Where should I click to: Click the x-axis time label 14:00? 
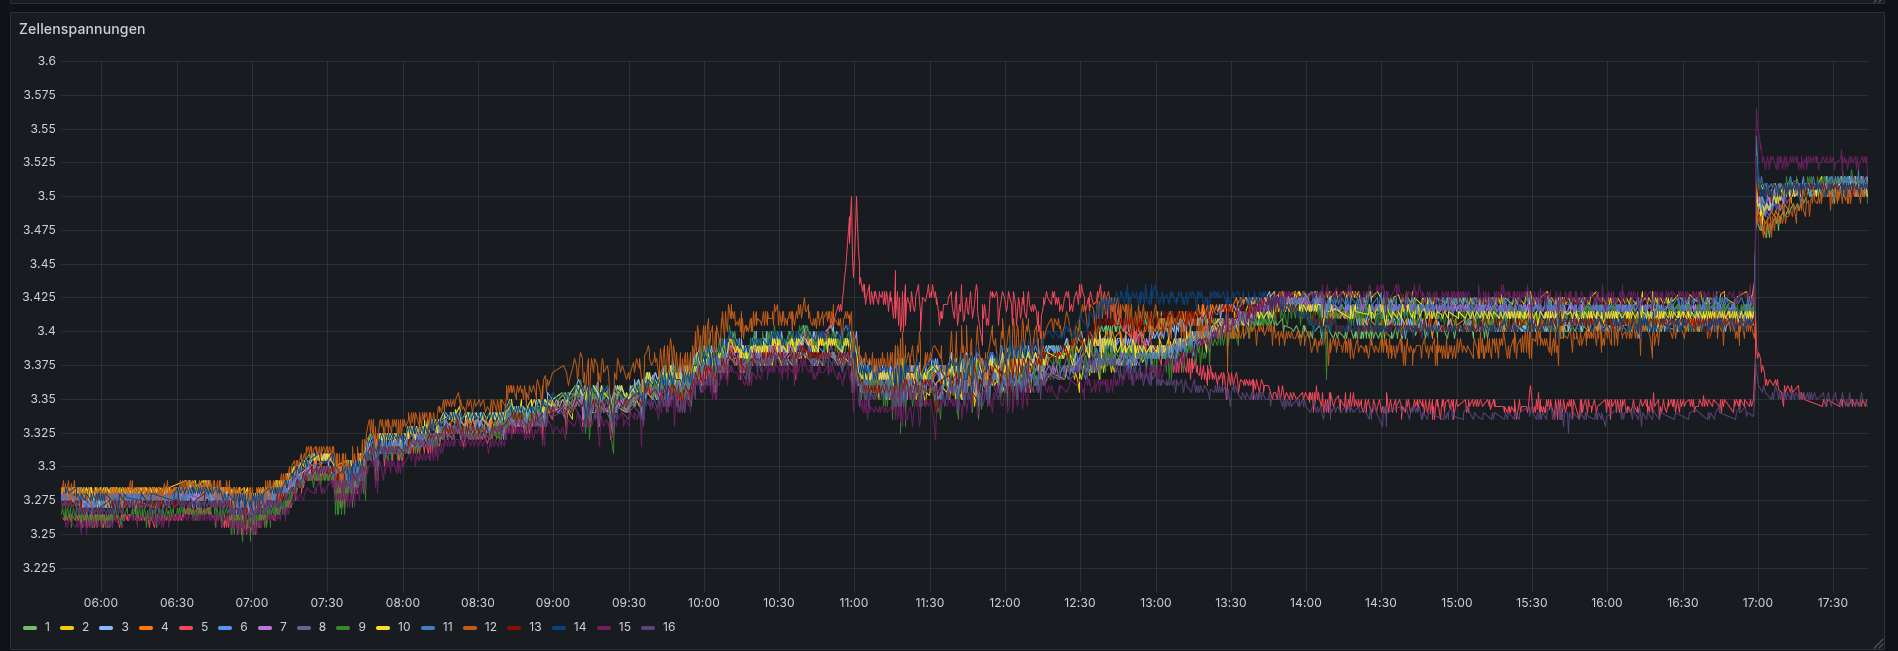1306,603
